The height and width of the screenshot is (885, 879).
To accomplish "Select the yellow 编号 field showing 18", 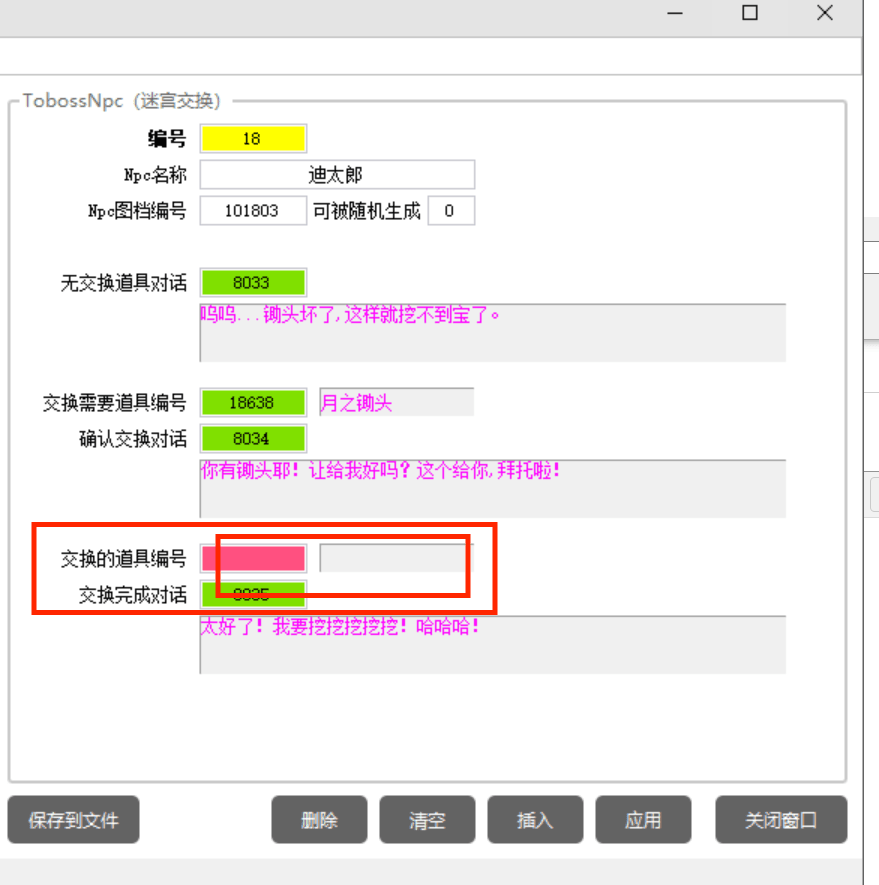I will (253, 138).
